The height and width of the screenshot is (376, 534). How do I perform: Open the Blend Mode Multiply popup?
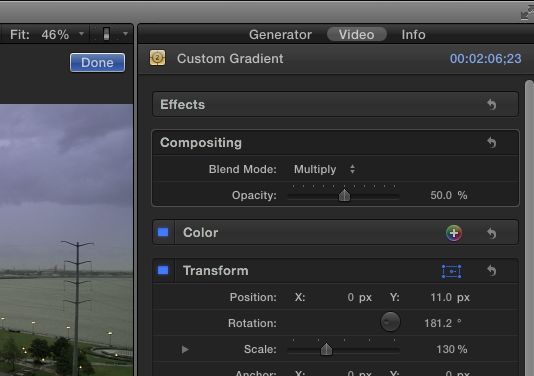tap(325, 169)
